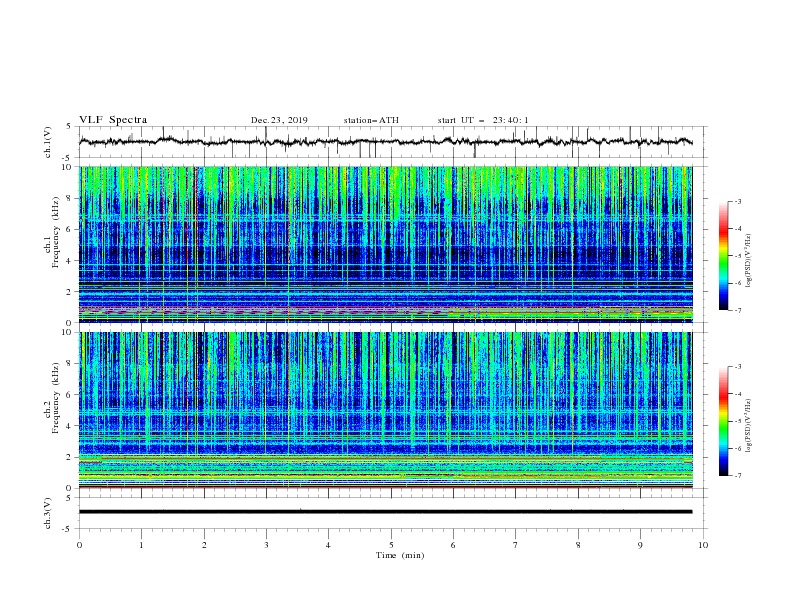Click the ch.1 voltage waveform trace
Screen dimensions: 792x612
(x=385, y=142)
